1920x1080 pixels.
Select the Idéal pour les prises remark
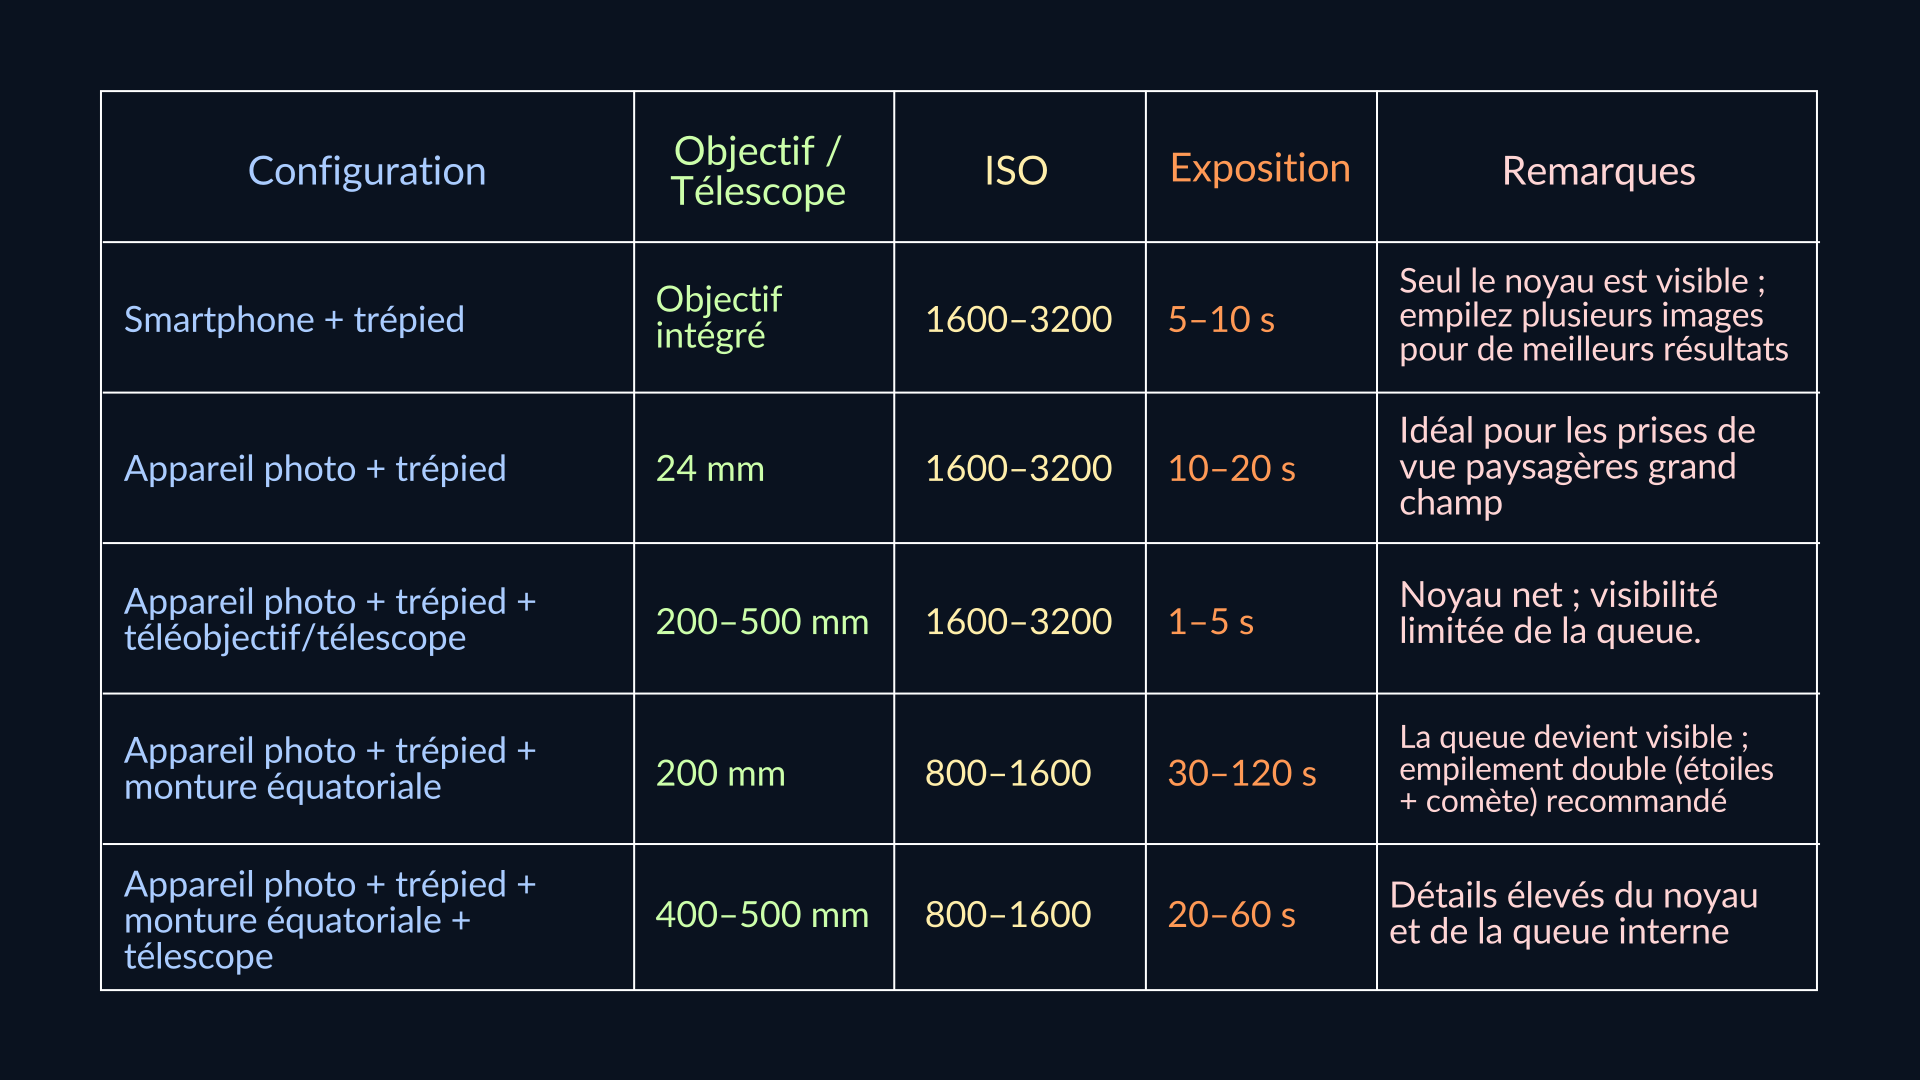1577,467
